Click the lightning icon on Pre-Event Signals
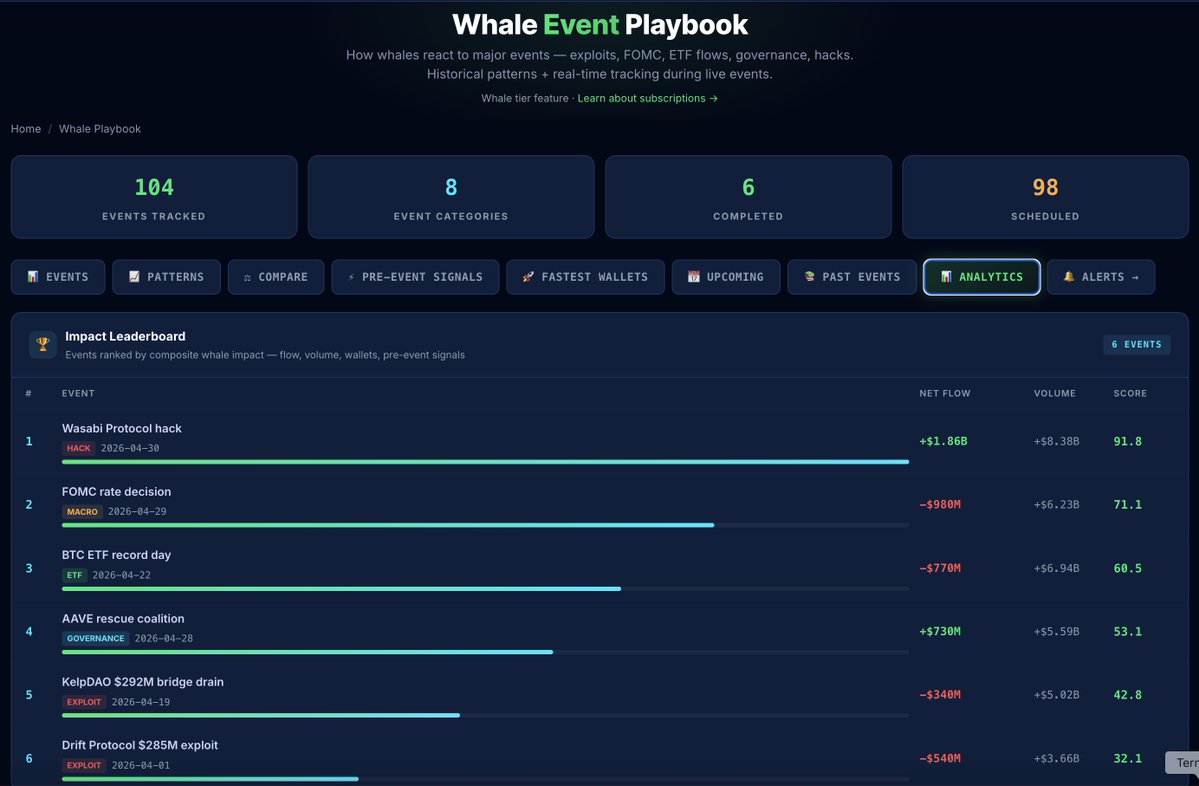The width and height of the screenshot is (1199, 786). [351, 277]
